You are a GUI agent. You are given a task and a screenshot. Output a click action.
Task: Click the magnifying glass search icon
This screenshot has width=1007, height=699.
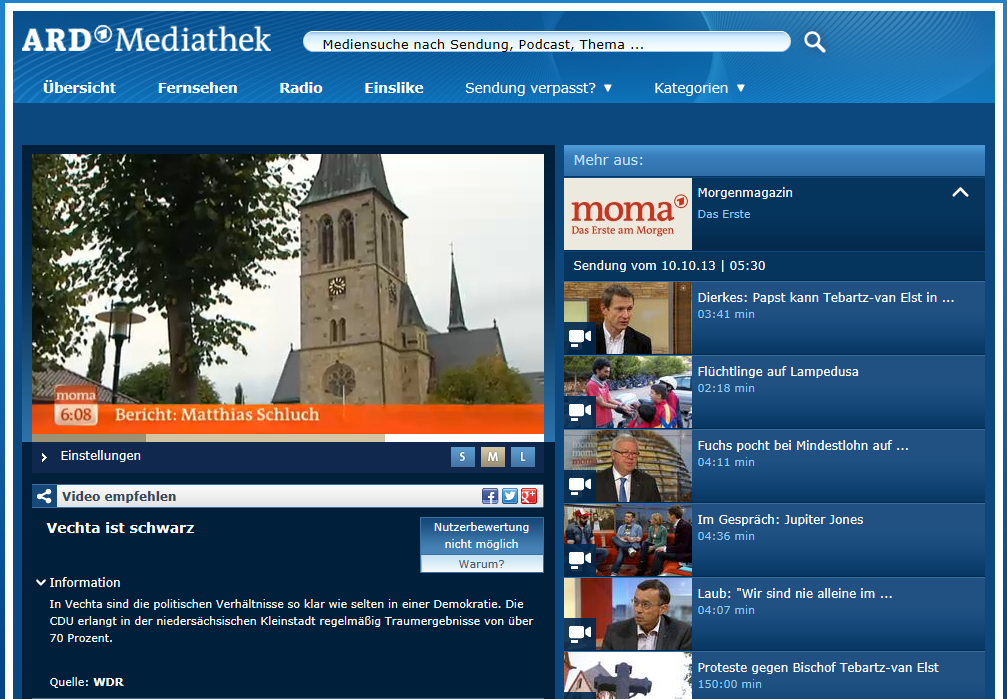814,42
